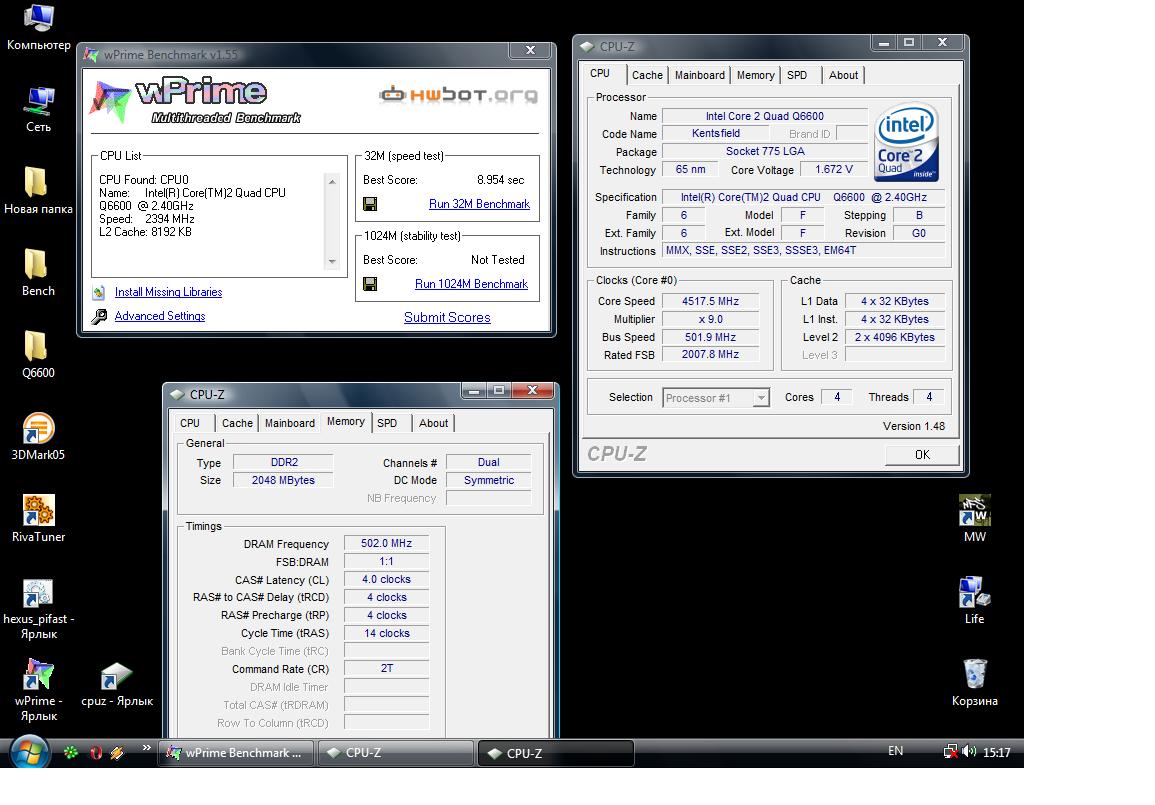Image resolution: width=1155 pixels, height=805 pixels.
Task: Open the Processor #1 selection dropdown
Action: (716, 398)
